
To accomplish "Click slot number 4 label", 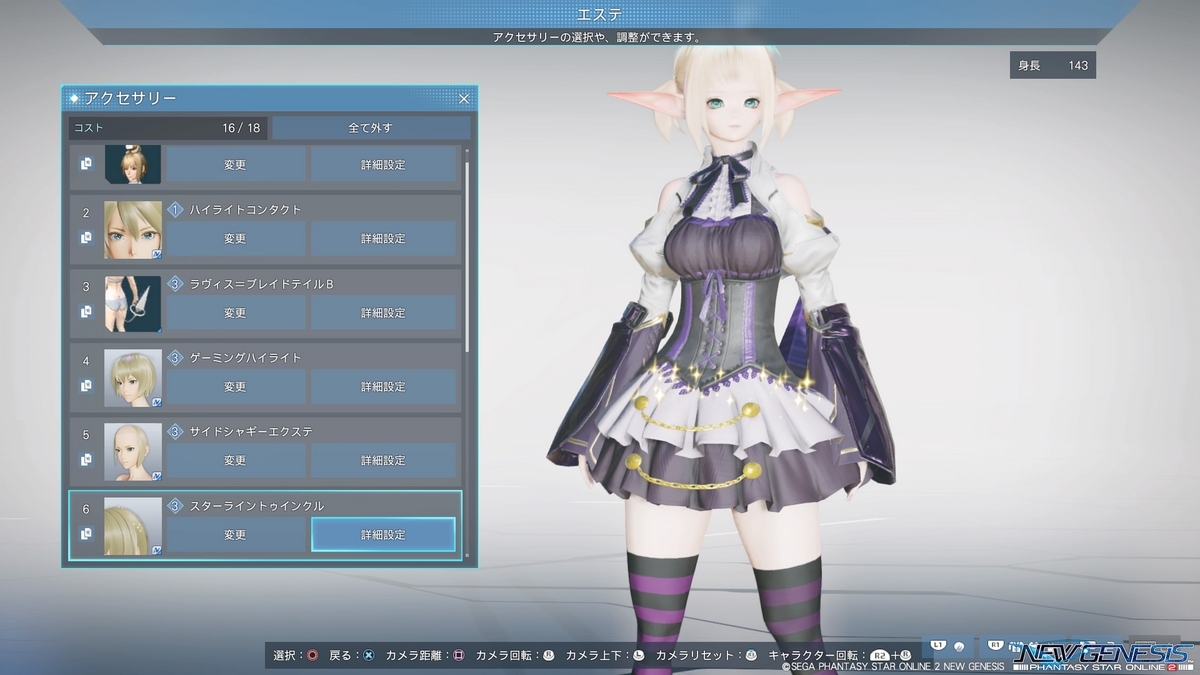I will point(86,361).
